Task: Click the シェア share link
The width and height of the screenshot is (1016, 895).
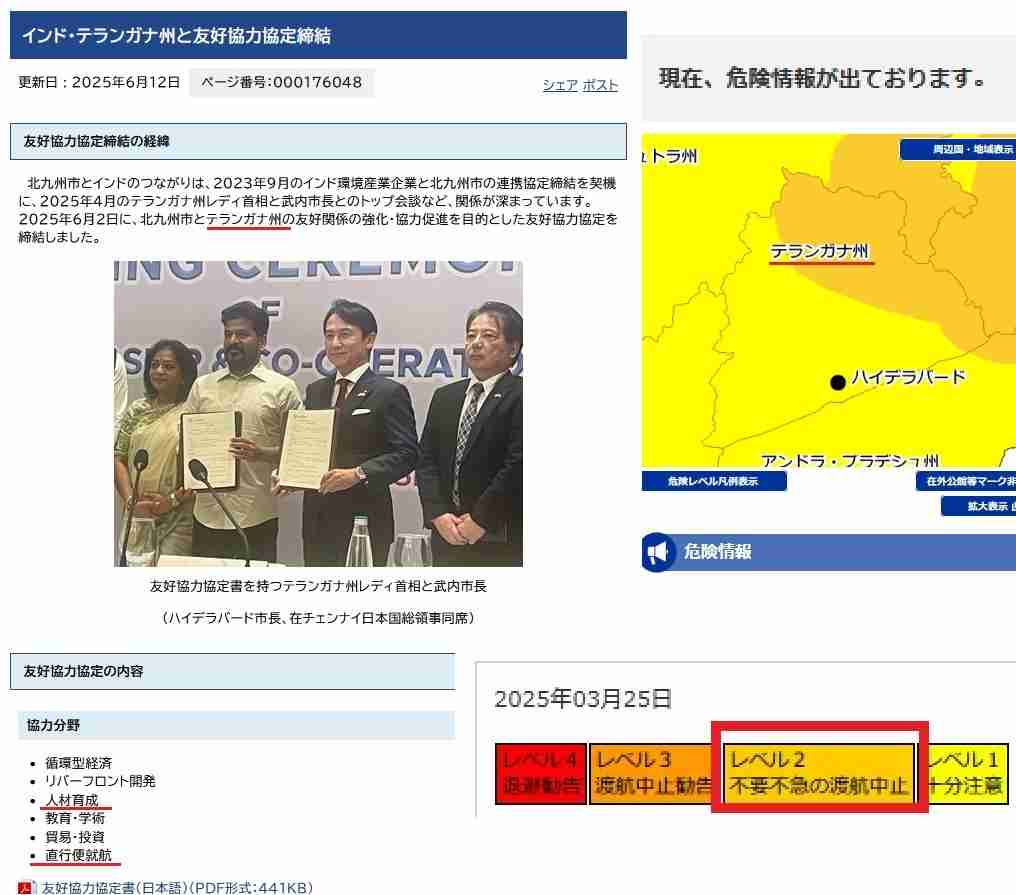Action: [560, 85]
